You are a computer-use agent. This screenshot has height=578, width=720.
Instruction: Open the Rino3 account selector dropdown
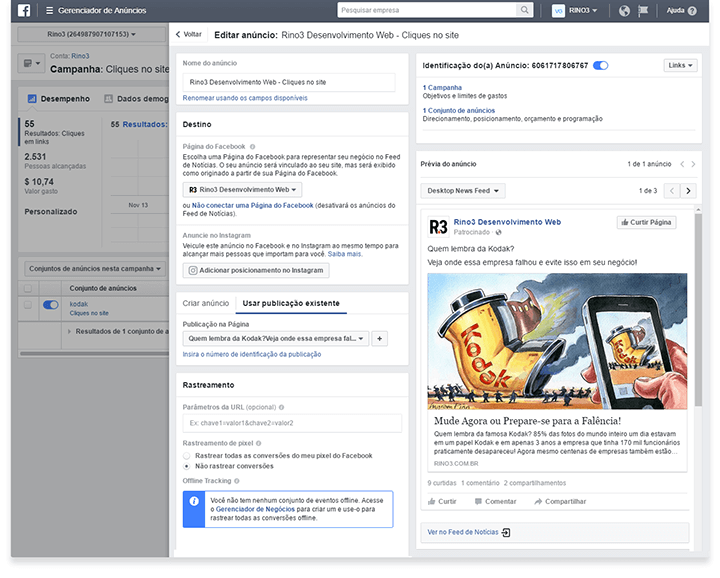click(x=91, y=34)
